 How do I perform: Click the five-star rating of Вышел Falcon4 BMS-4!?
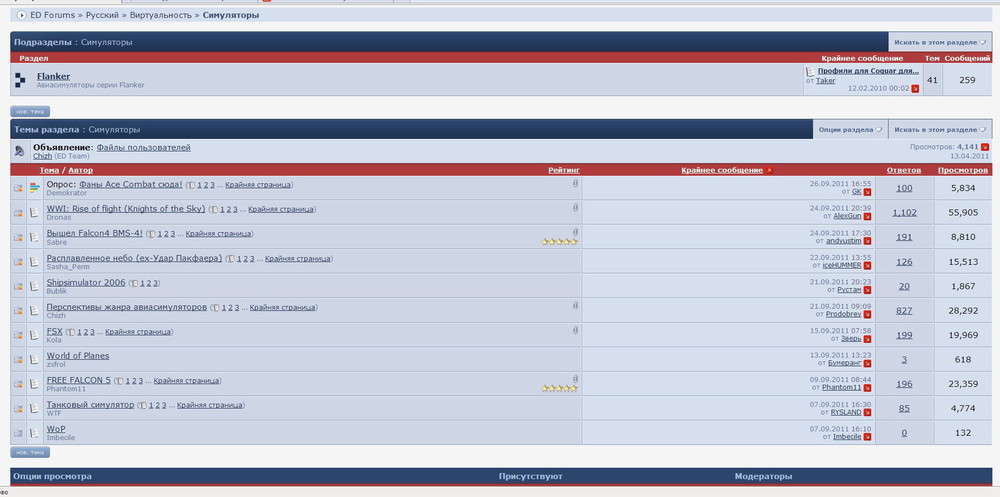(x=559, y=242)
